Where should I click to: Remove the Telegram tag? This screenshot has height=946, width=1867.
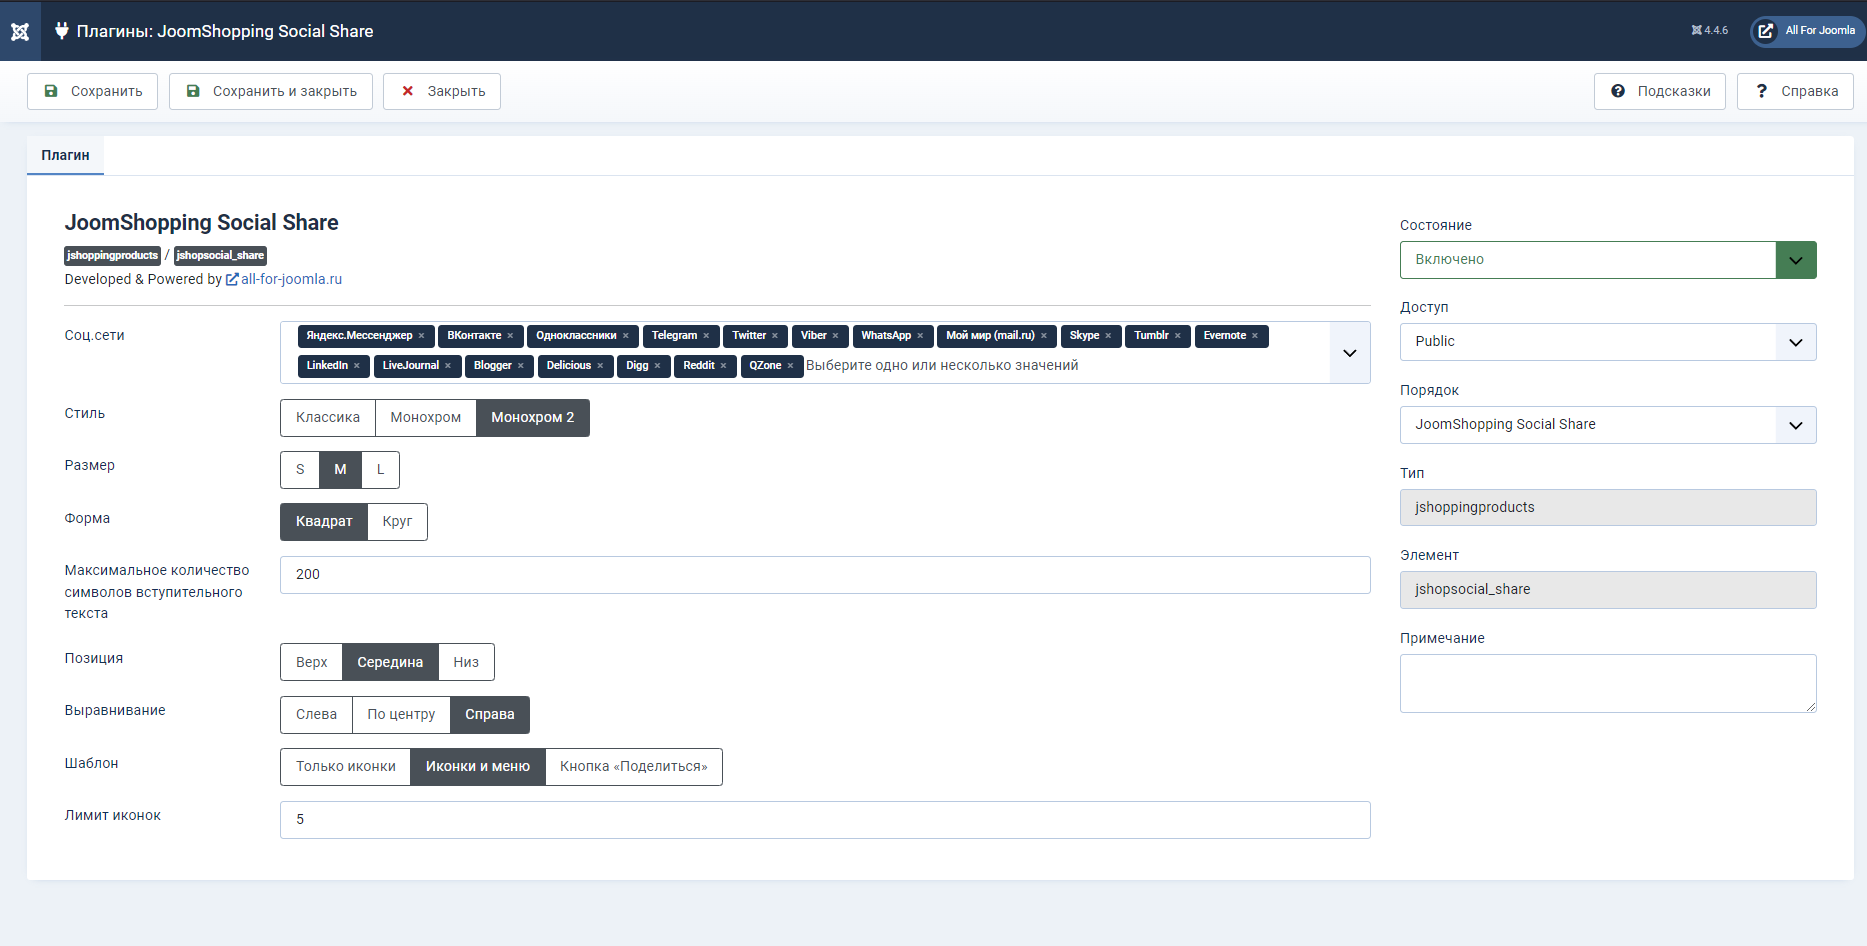coord(706,336)
